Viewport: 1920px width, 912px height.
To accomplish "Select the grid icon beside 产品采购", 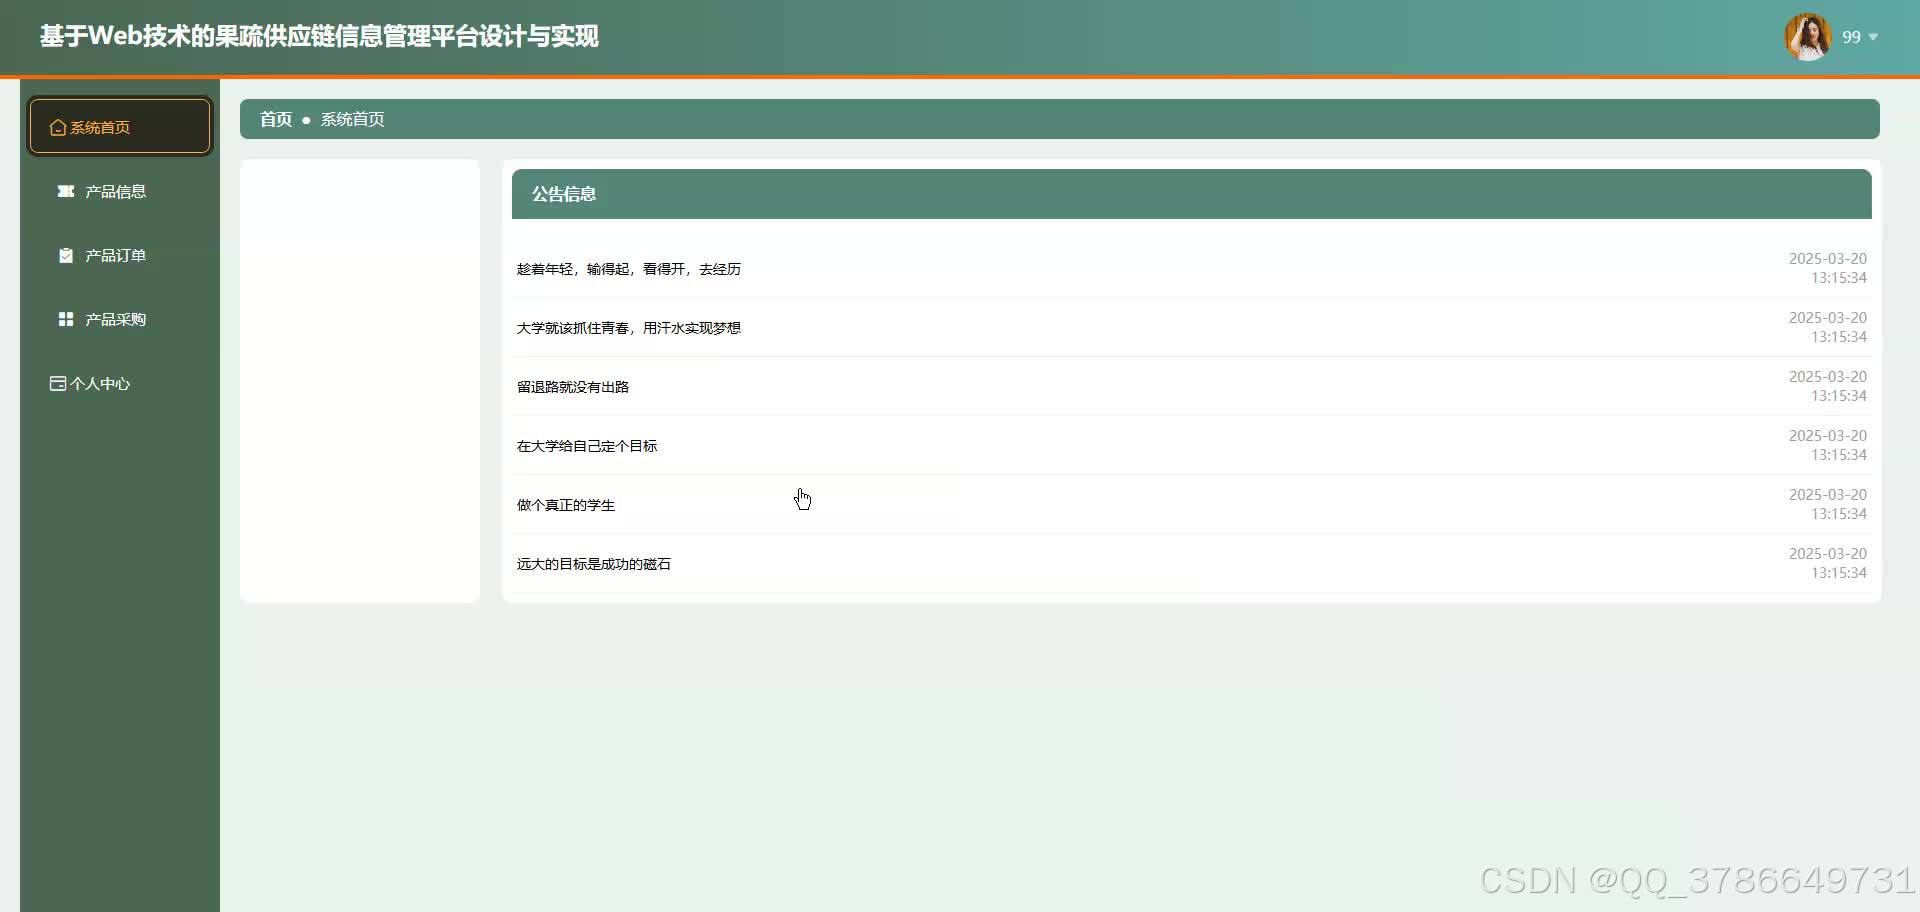I will click(65, 319).
